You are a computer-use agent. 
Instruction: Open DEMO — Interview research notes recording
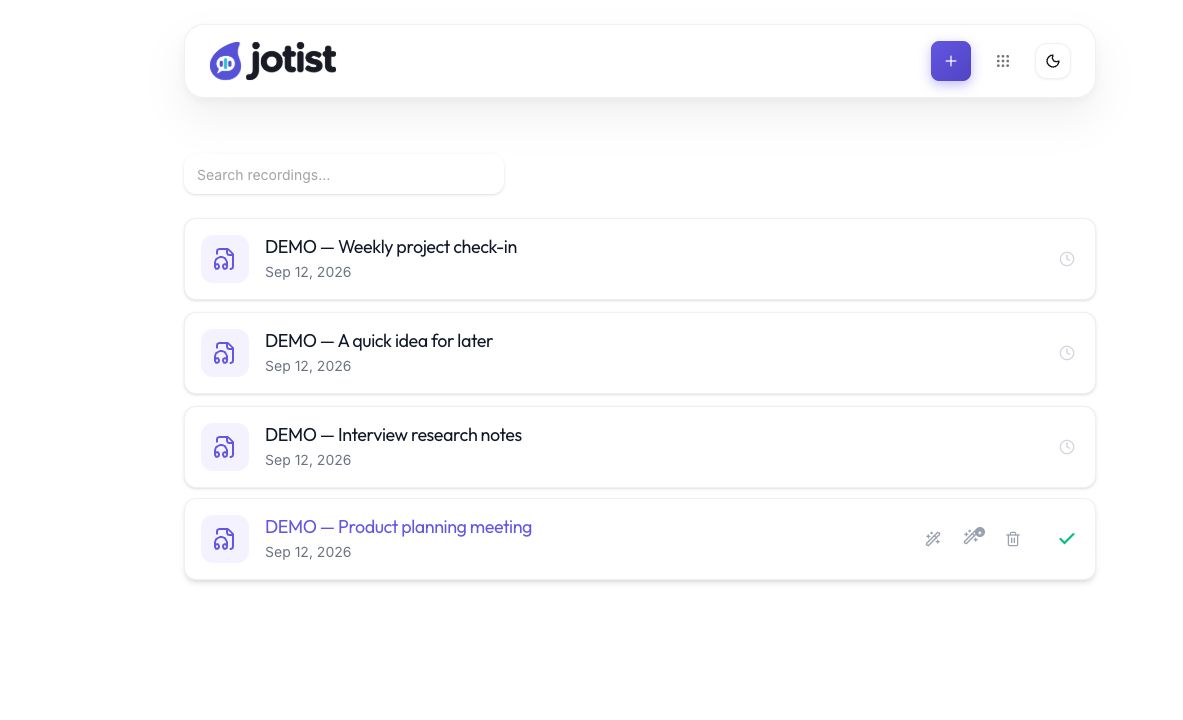point(393,435)
